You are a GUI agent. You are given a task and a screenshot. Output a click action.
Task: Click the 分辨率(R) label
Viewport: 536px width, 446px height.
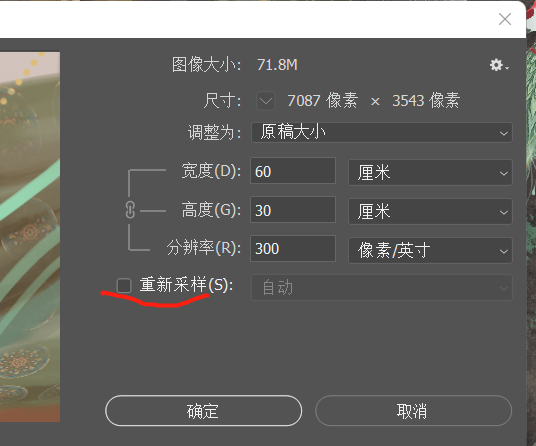204,248
